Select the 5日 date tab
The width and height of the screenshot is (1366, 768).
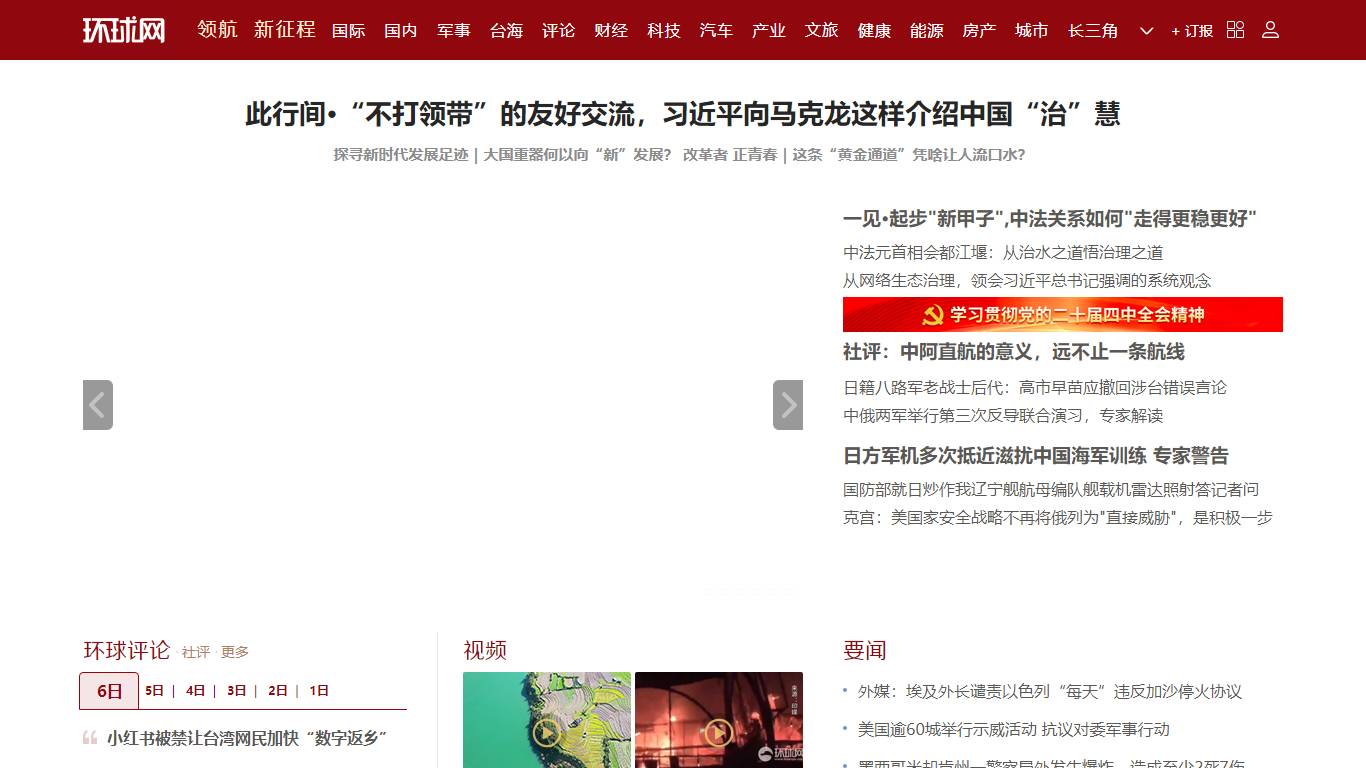click(153, 690)
